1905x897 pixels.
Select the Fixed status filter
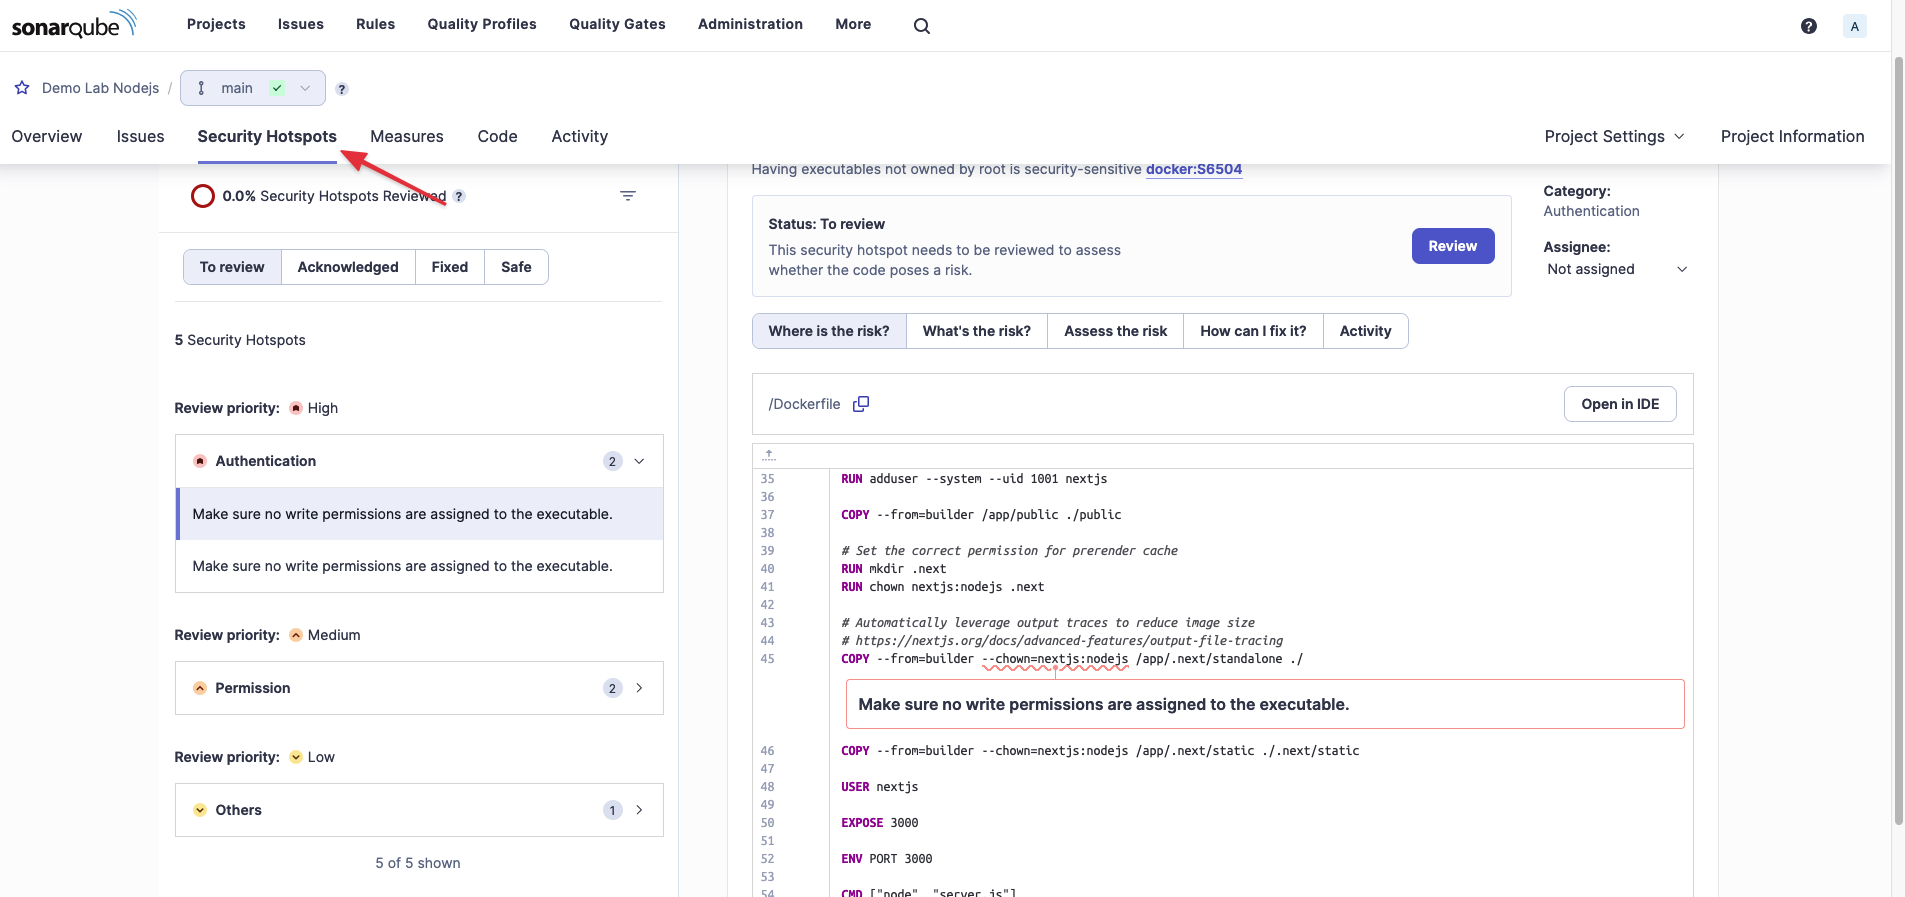[x=449, y=267]
